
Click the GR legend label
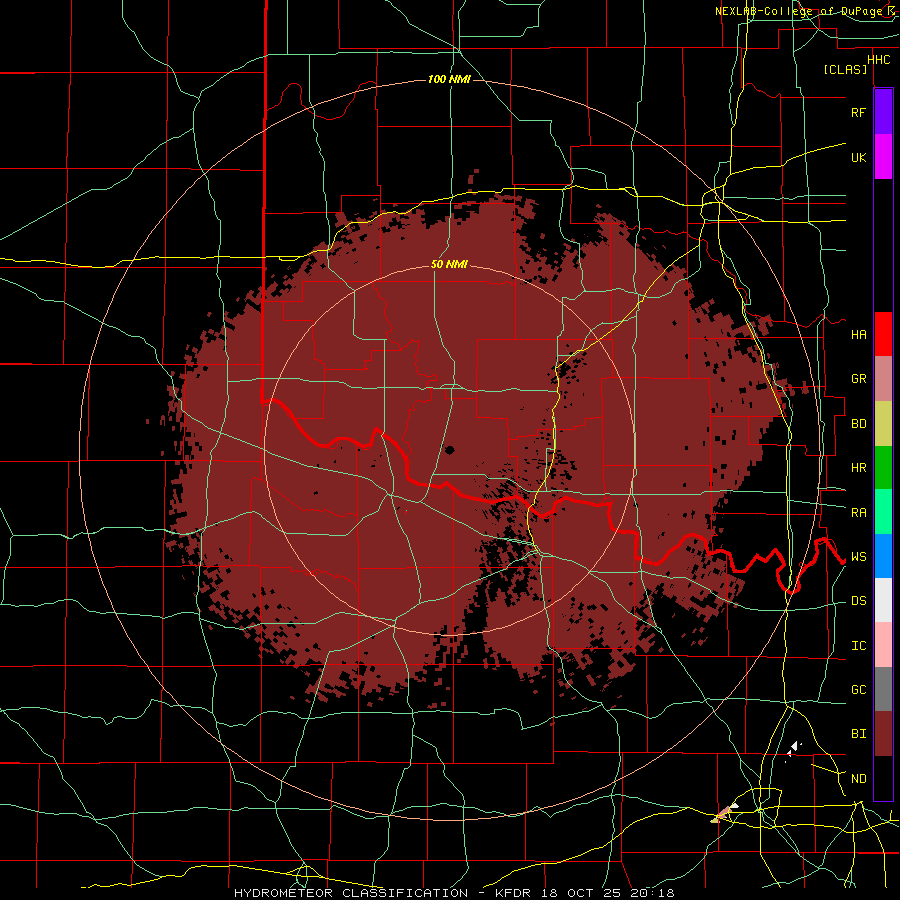point(858,379)
